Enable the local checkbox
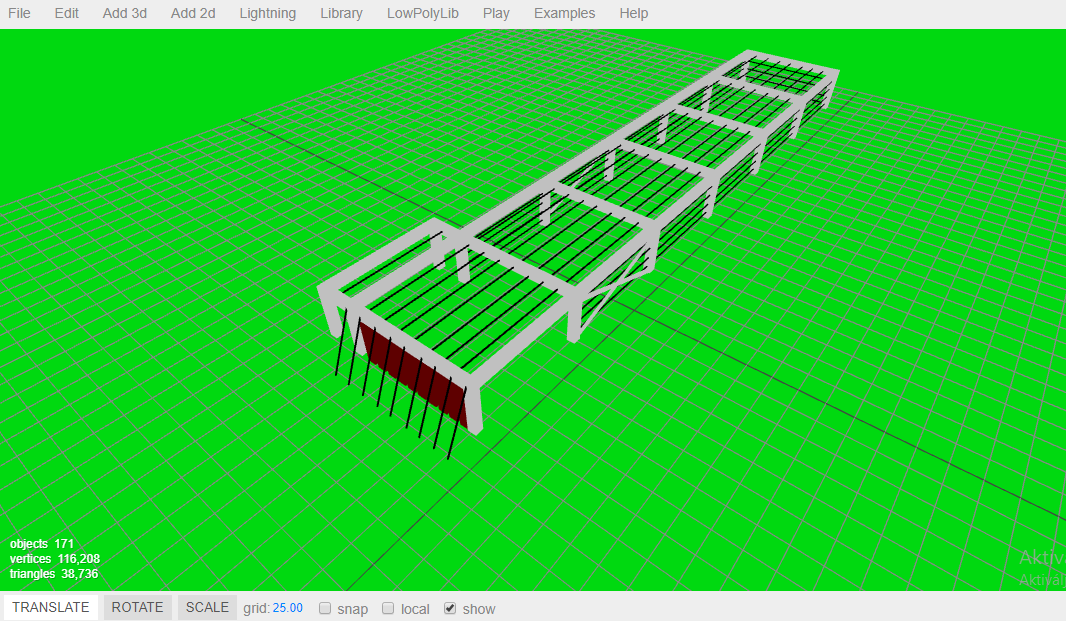The width and height of the screenshot is (1066, 621). [388, 608]
